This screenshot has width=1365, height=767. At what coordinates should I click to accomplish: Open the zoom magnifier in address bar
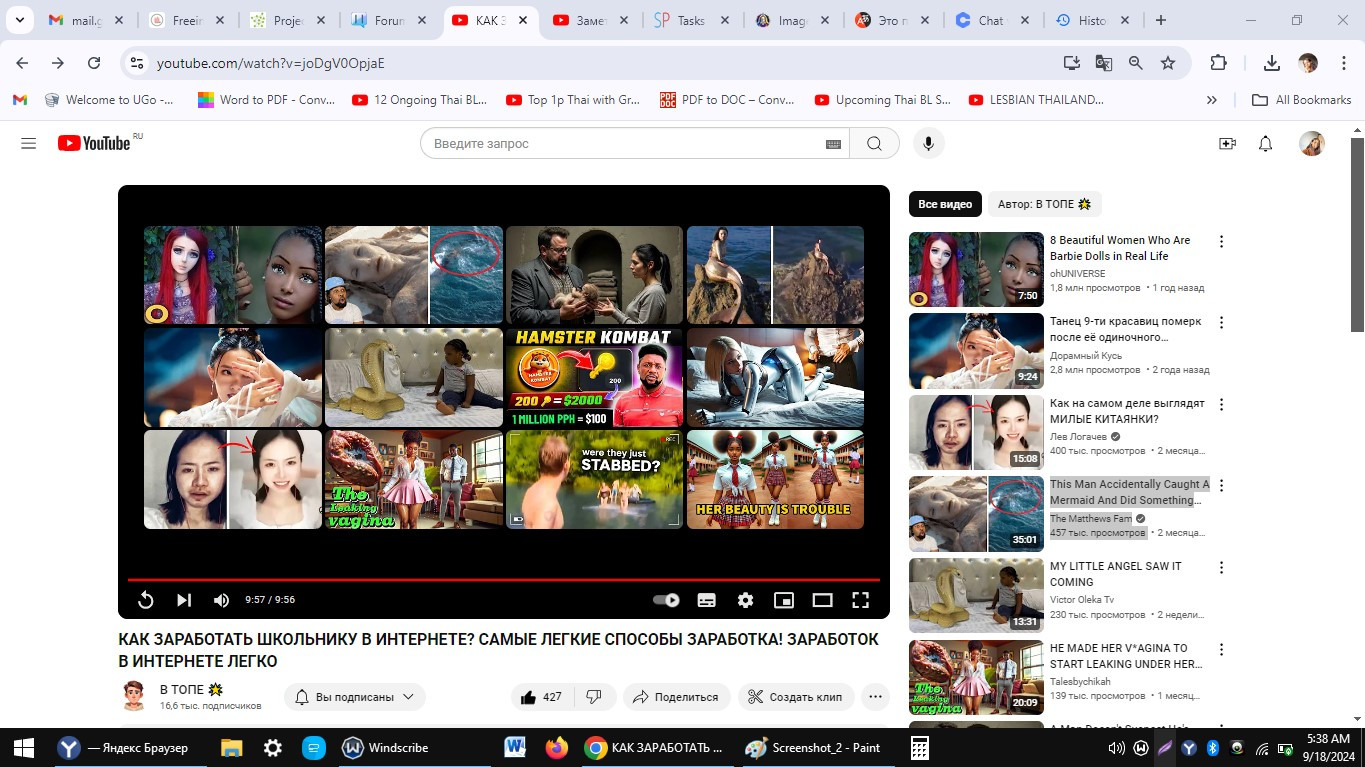click(x=1136, y=63)
